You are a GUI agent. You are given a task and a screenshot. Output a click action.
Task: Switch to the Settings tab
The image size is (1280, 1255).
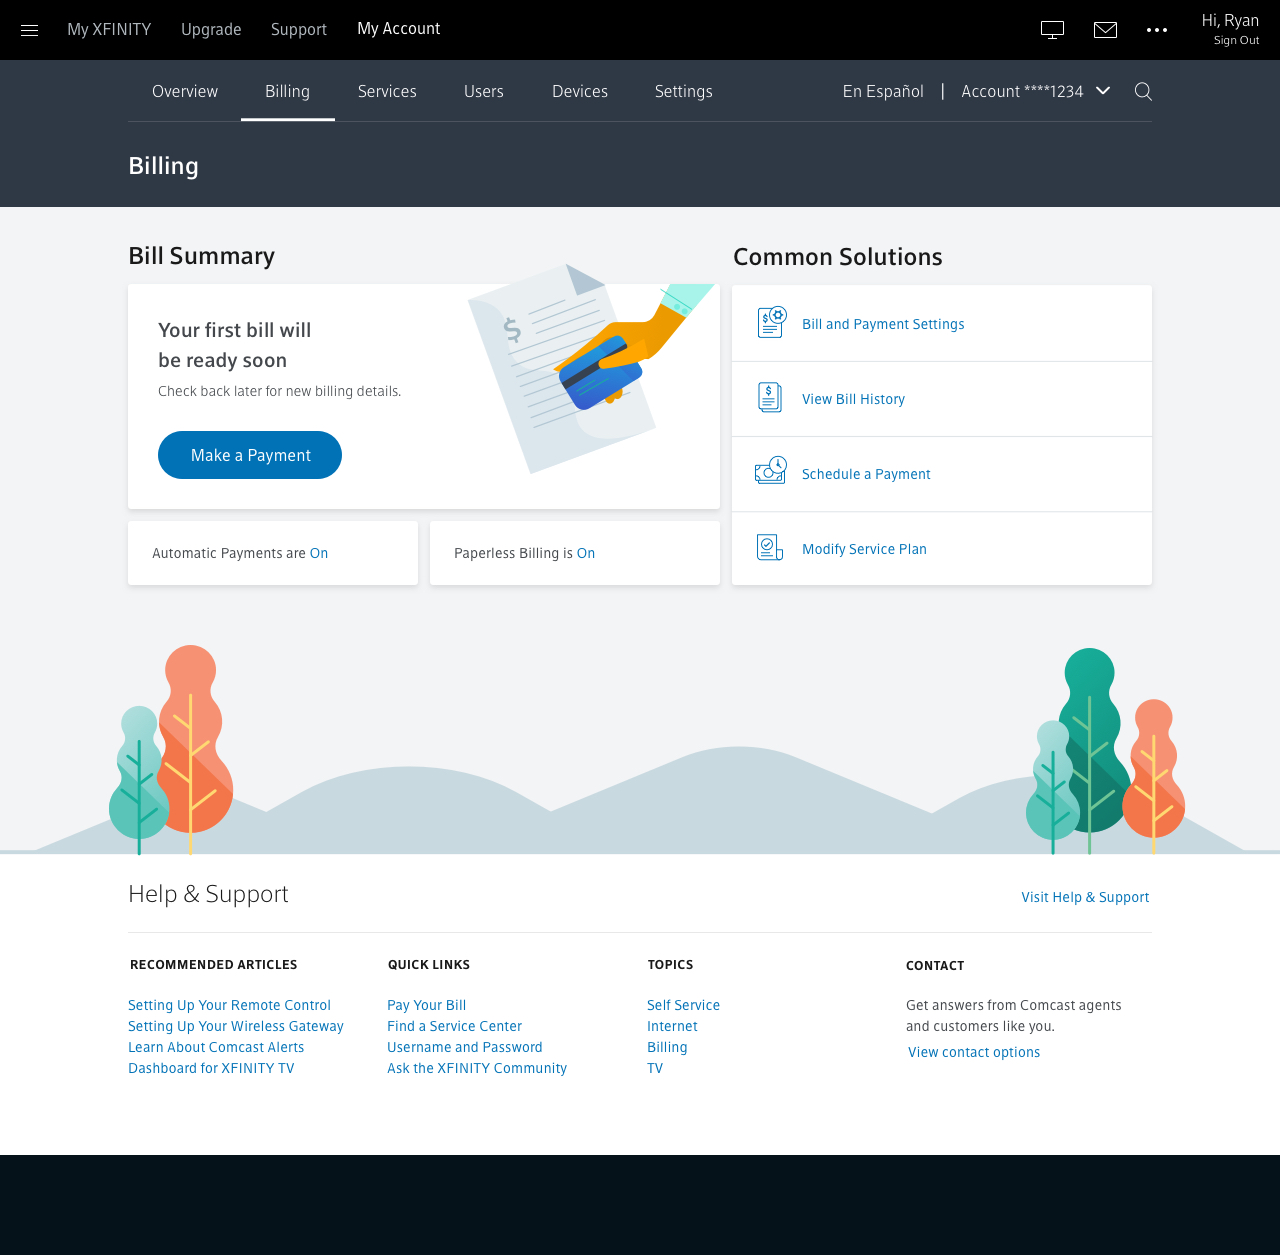coord(684,91)
